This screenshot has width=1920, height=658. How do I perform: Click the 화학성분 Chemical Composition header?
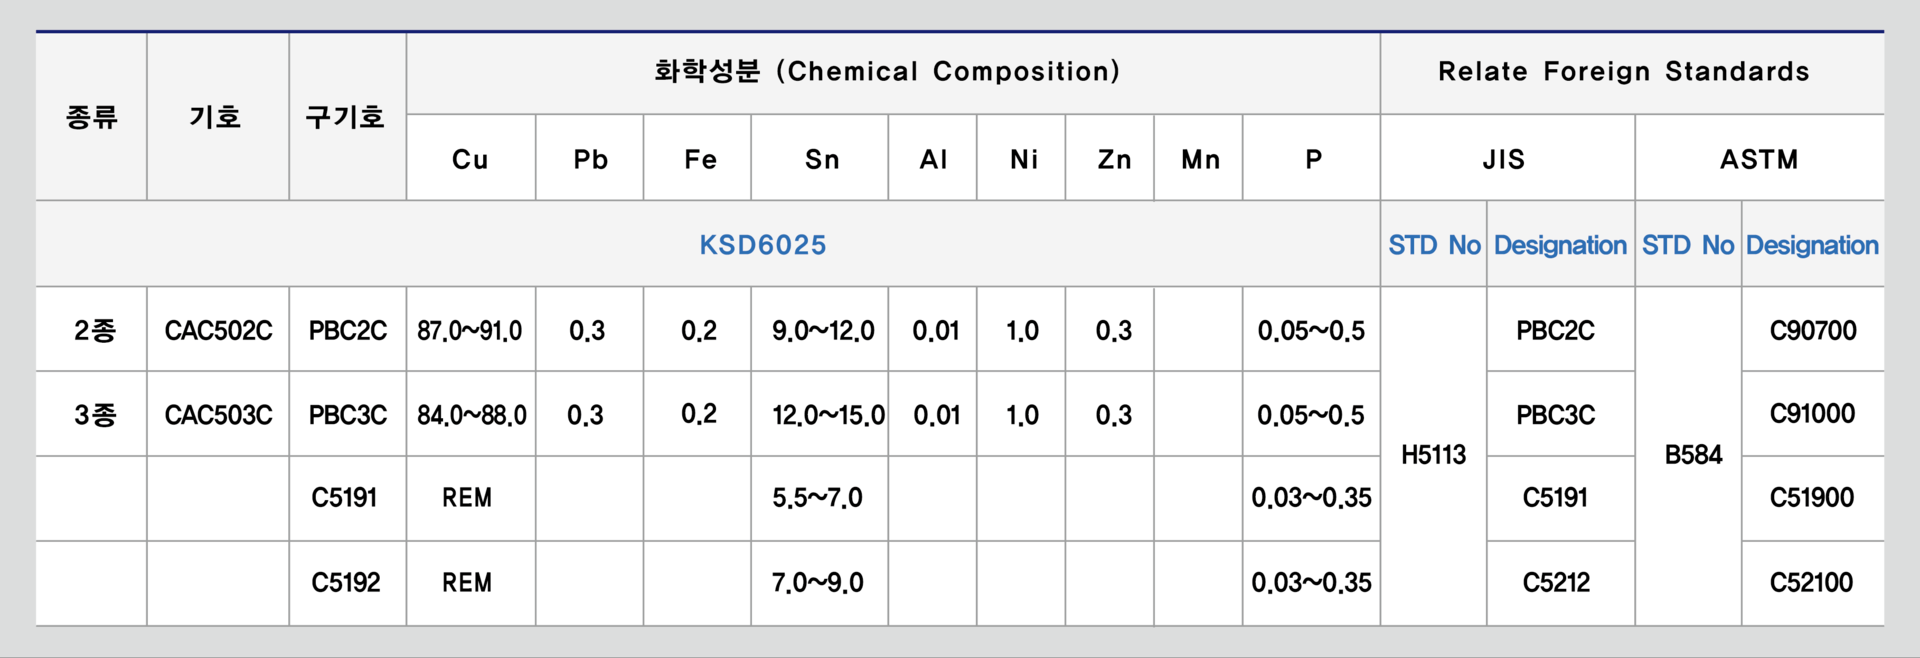tap(887, 72)
